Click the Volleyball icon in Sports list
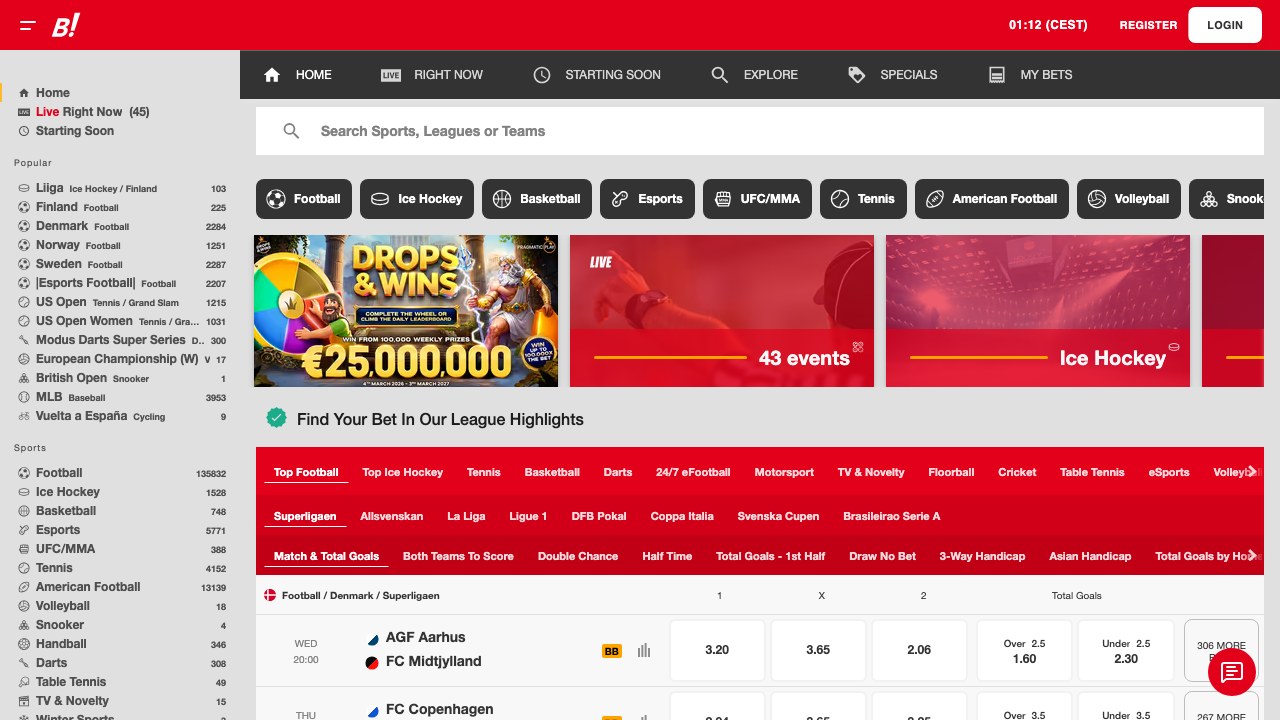 click(x=24, y=606)
